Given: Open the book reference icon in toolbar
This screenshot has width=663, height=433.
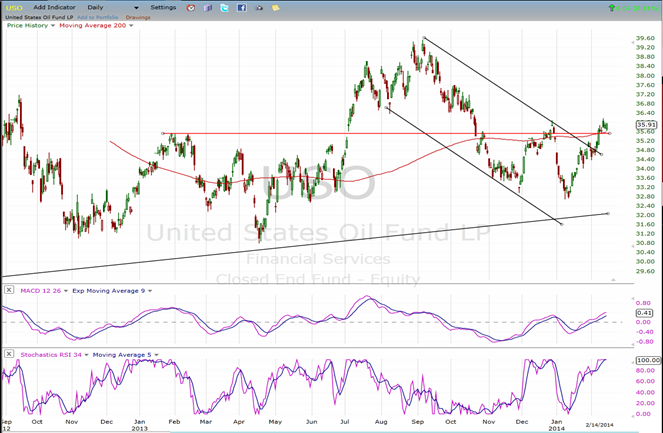Looking at the screenshot, I should pos(208,7).
